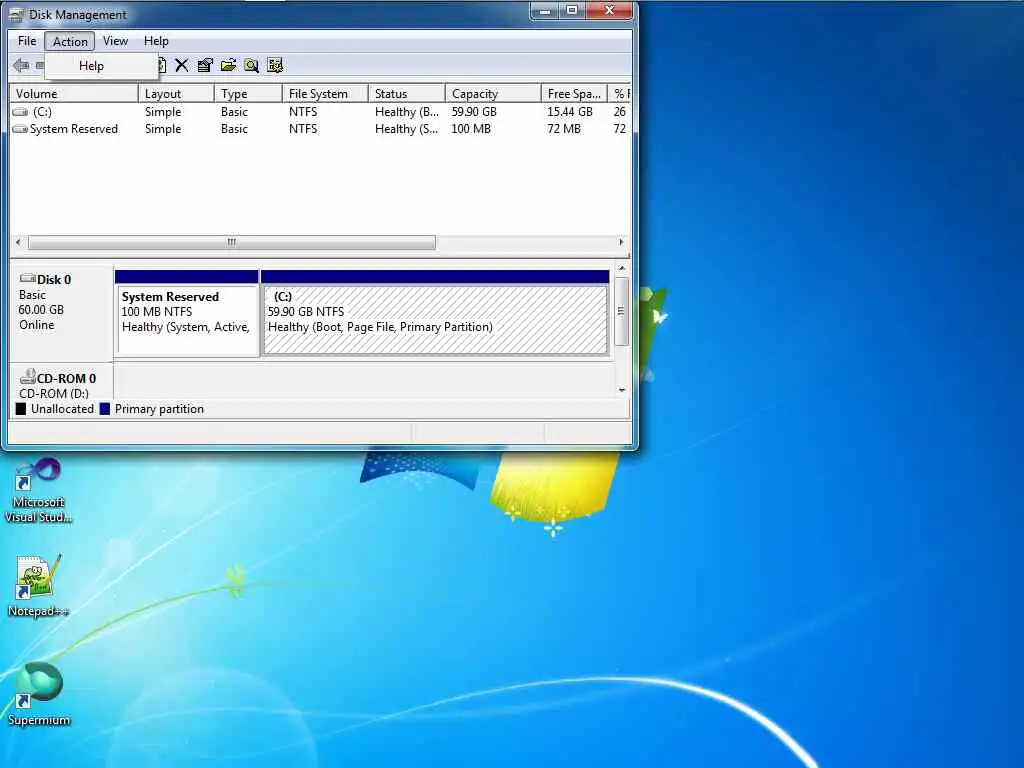Click the open folder toolbar icon

point(229,65)
